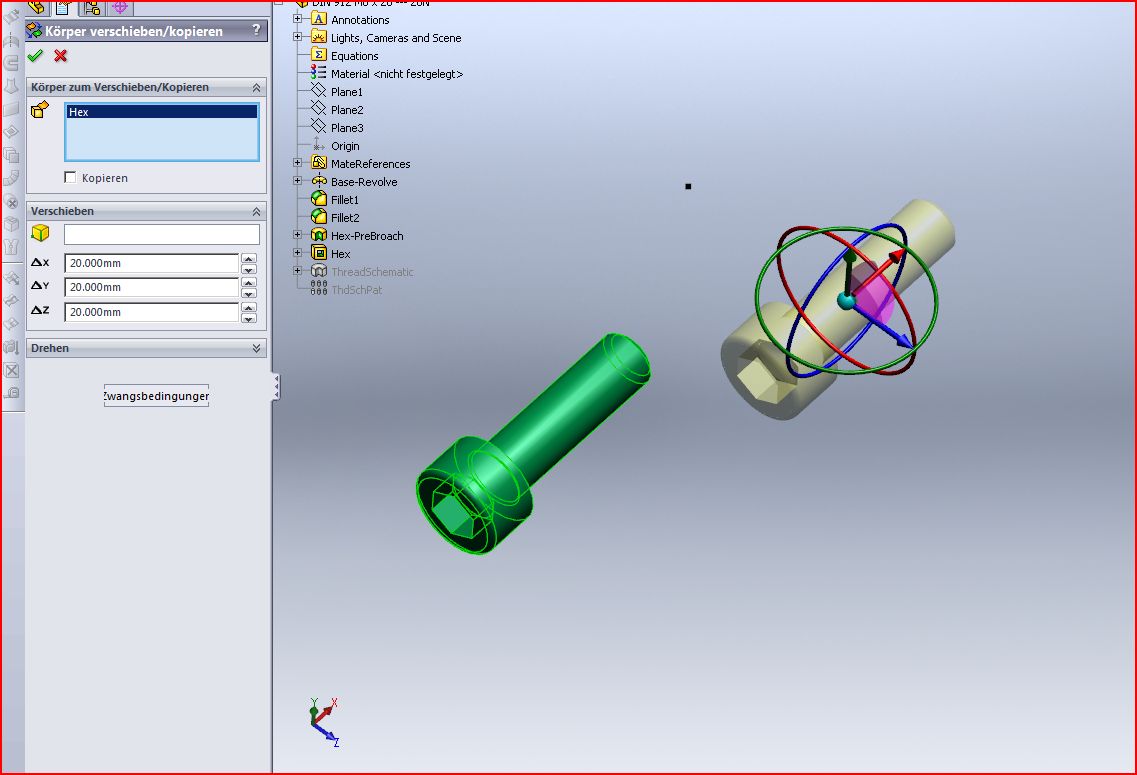Viewport: 1137px width, 775px height.
Task: Switch to the FeatureManager design tree tab
Action: coord(37,7)
